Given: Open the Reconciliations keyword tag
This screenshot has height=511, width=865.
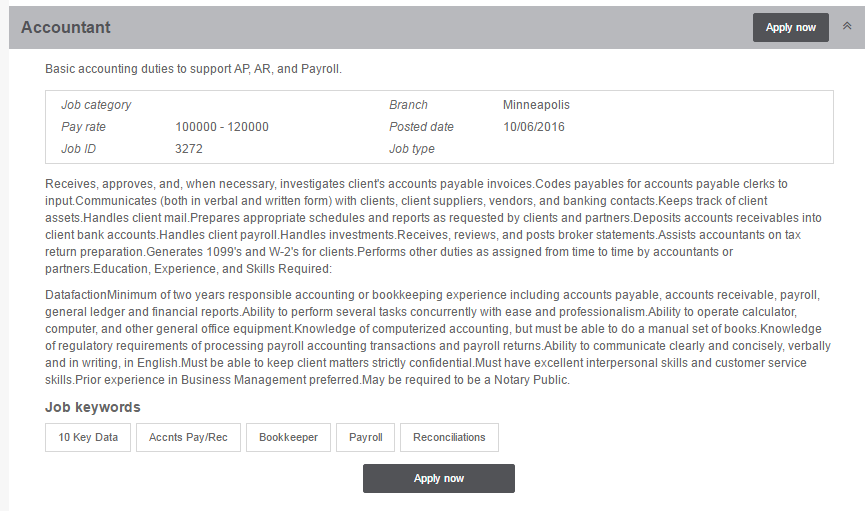Looking at the screenshot, I should [449, 438].
